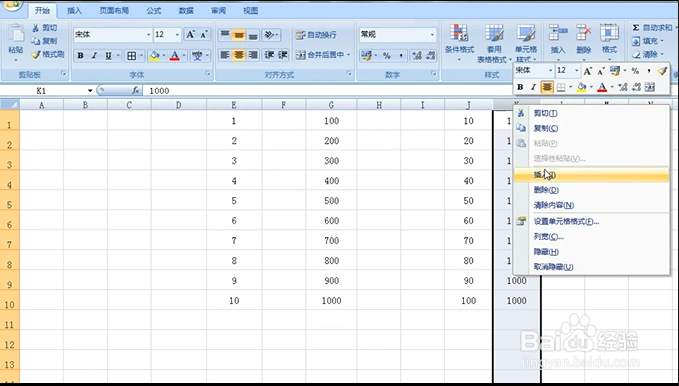This screenshot has height=386, width=679.
Task: Click ribbon percent style button
Action: (x=387, y=55)
